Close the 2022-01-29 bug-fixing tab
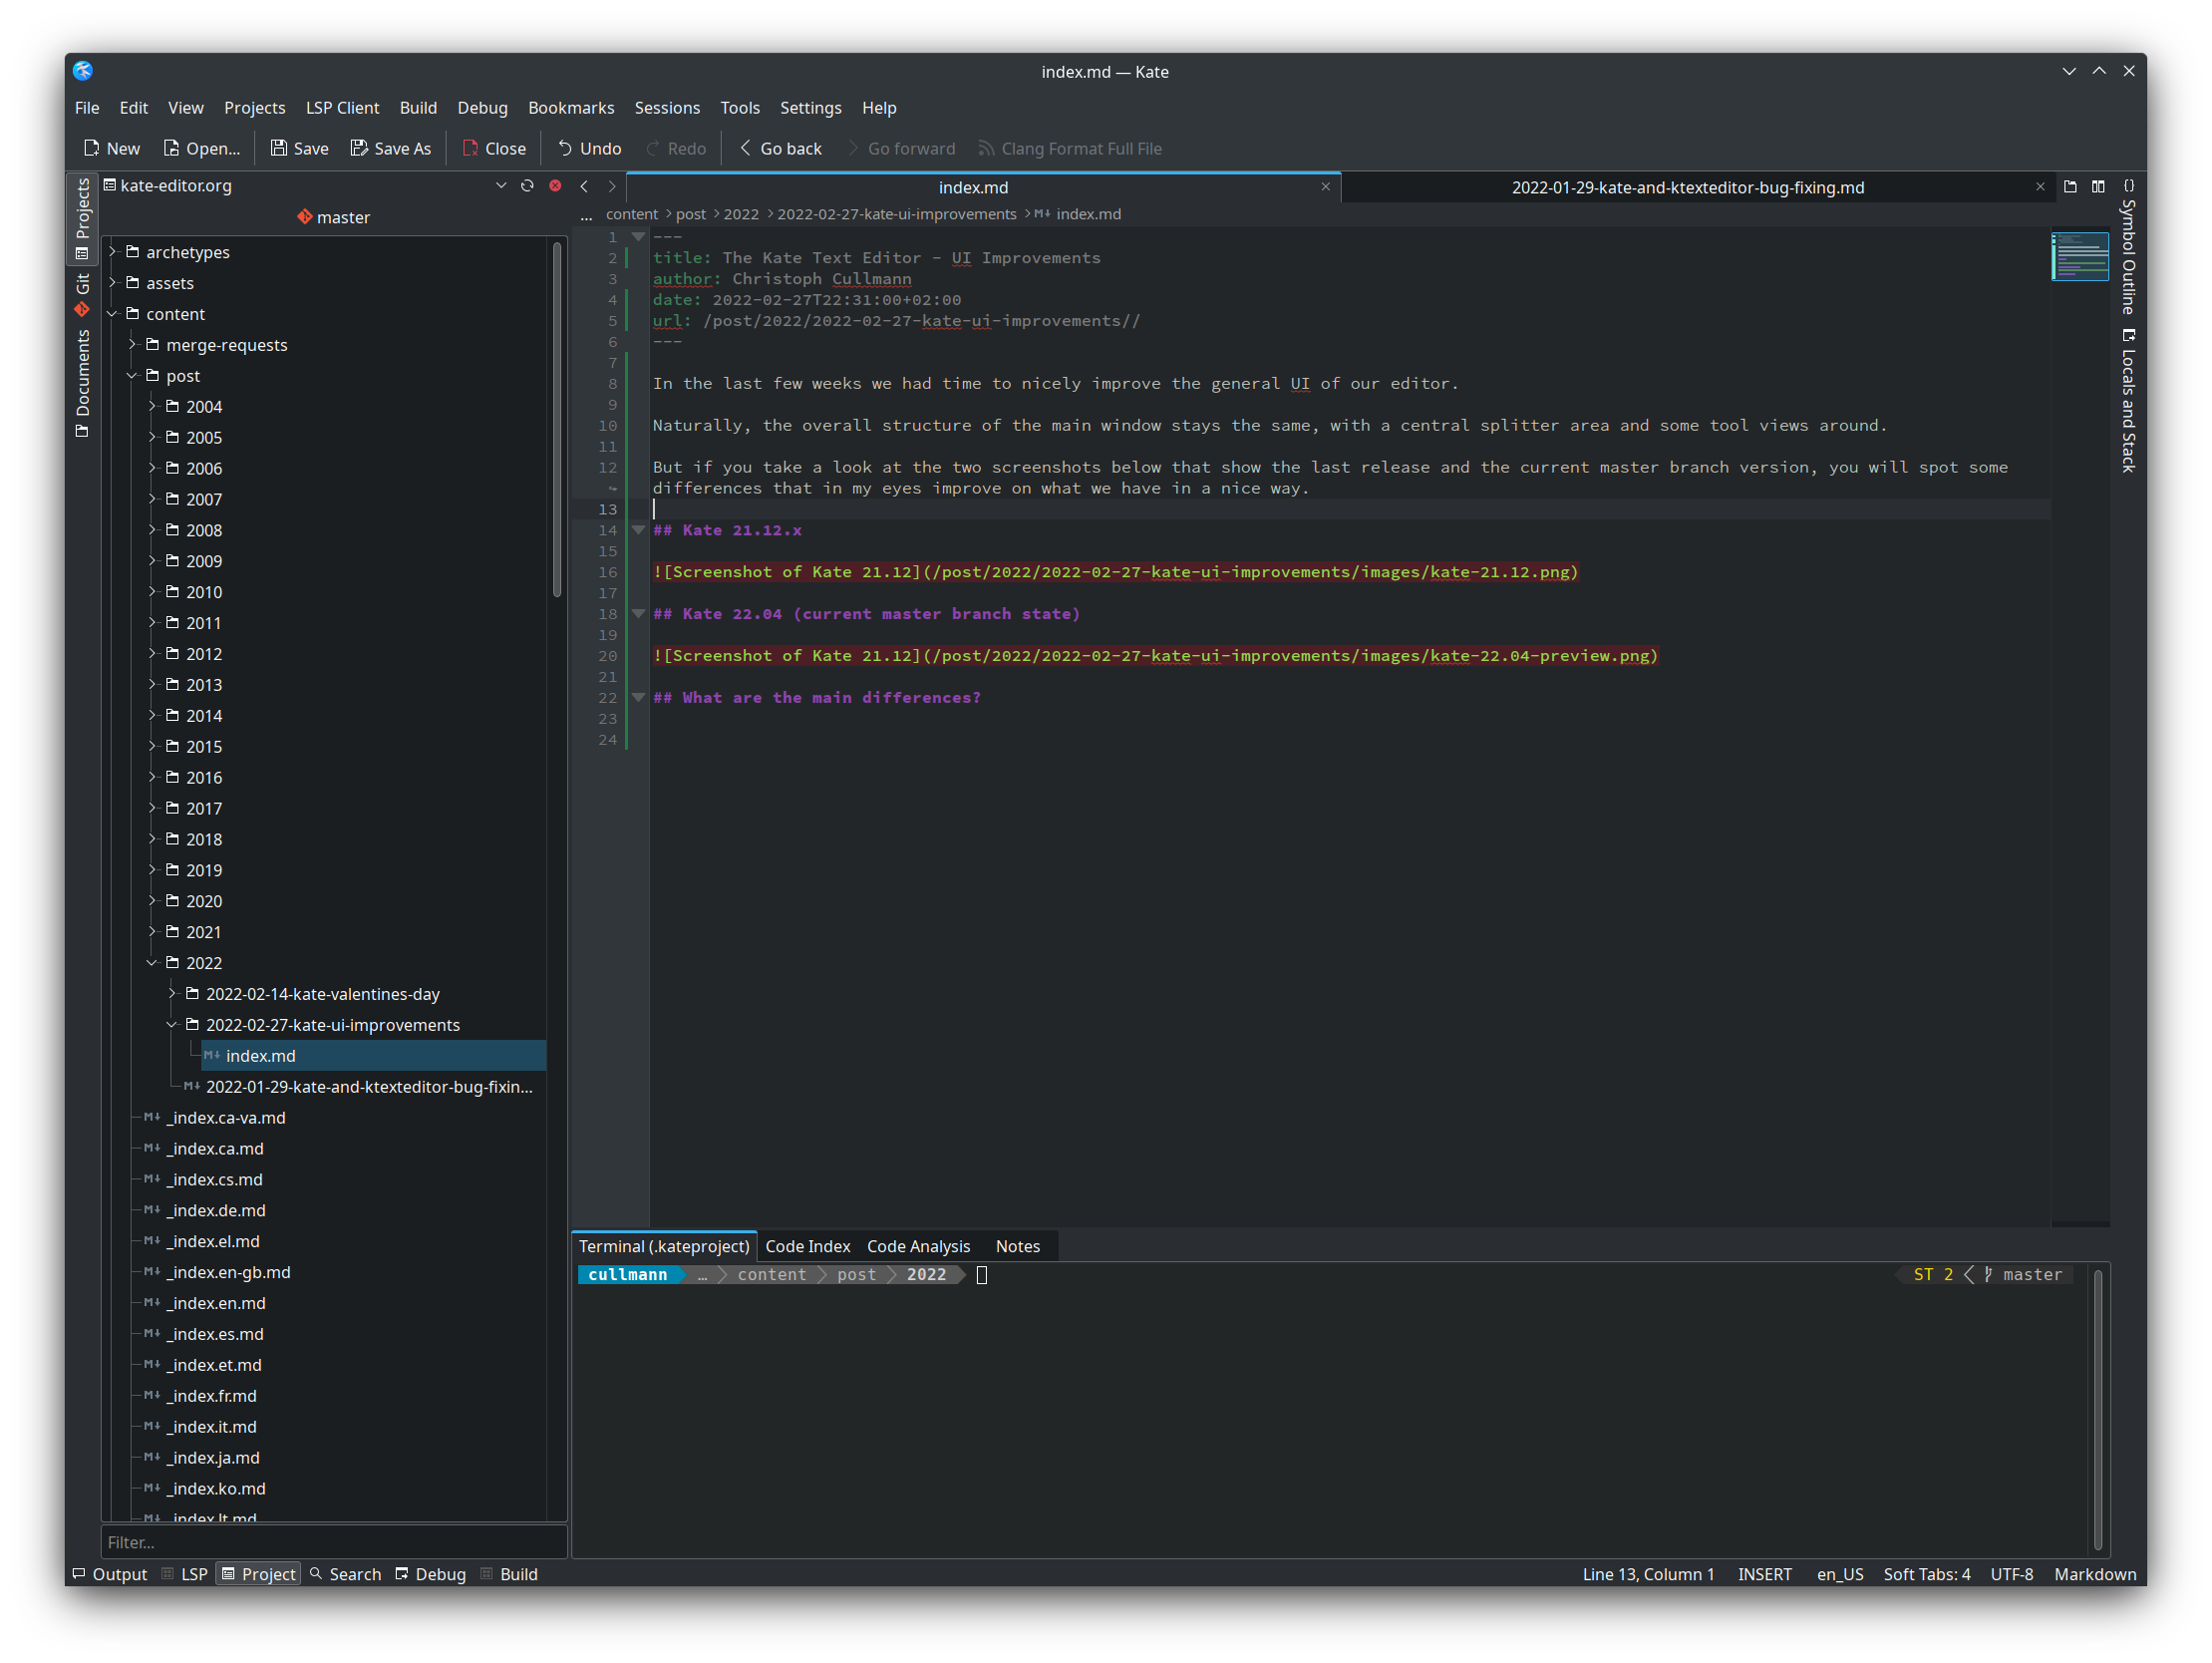The image size is (2212, 1663). (2040, 187)
